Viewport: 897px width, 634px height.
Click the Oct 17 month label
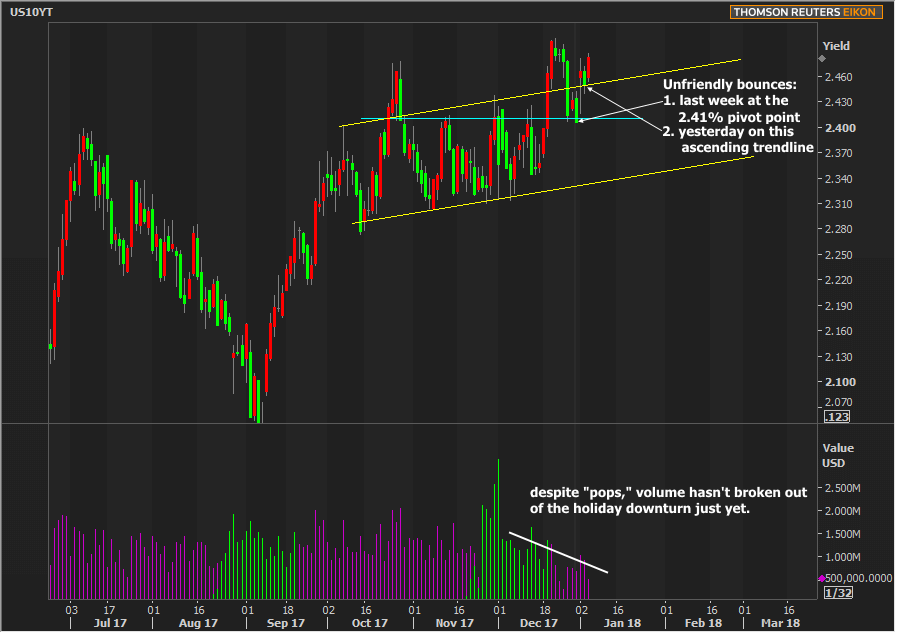370,623
